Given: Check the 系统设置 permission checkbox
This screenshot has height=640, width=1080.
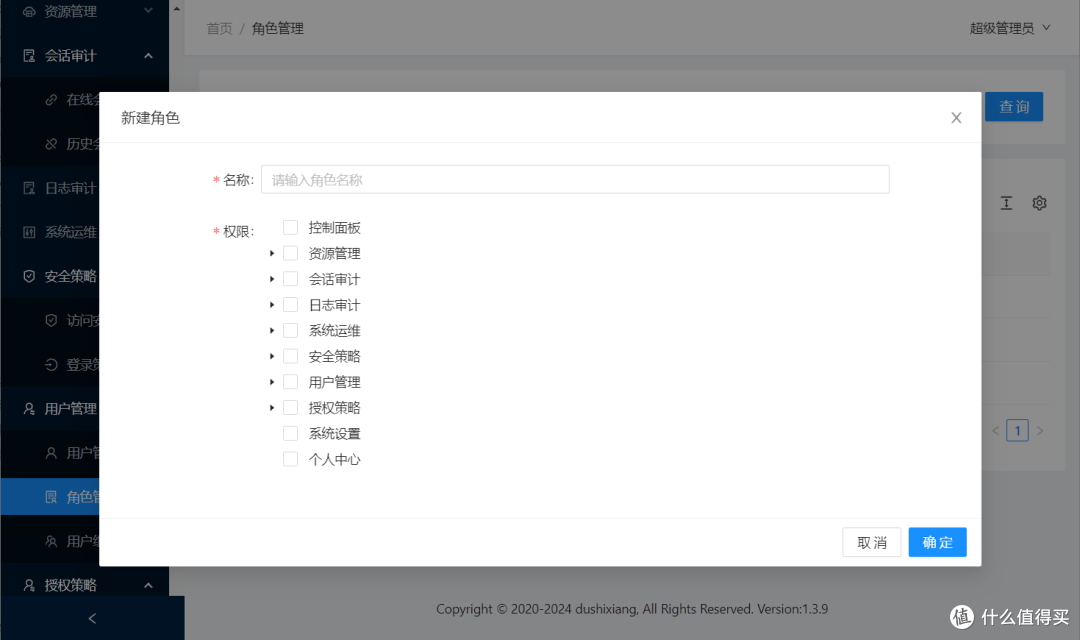Looking at the screenshot, I should (x=291, y=433).
